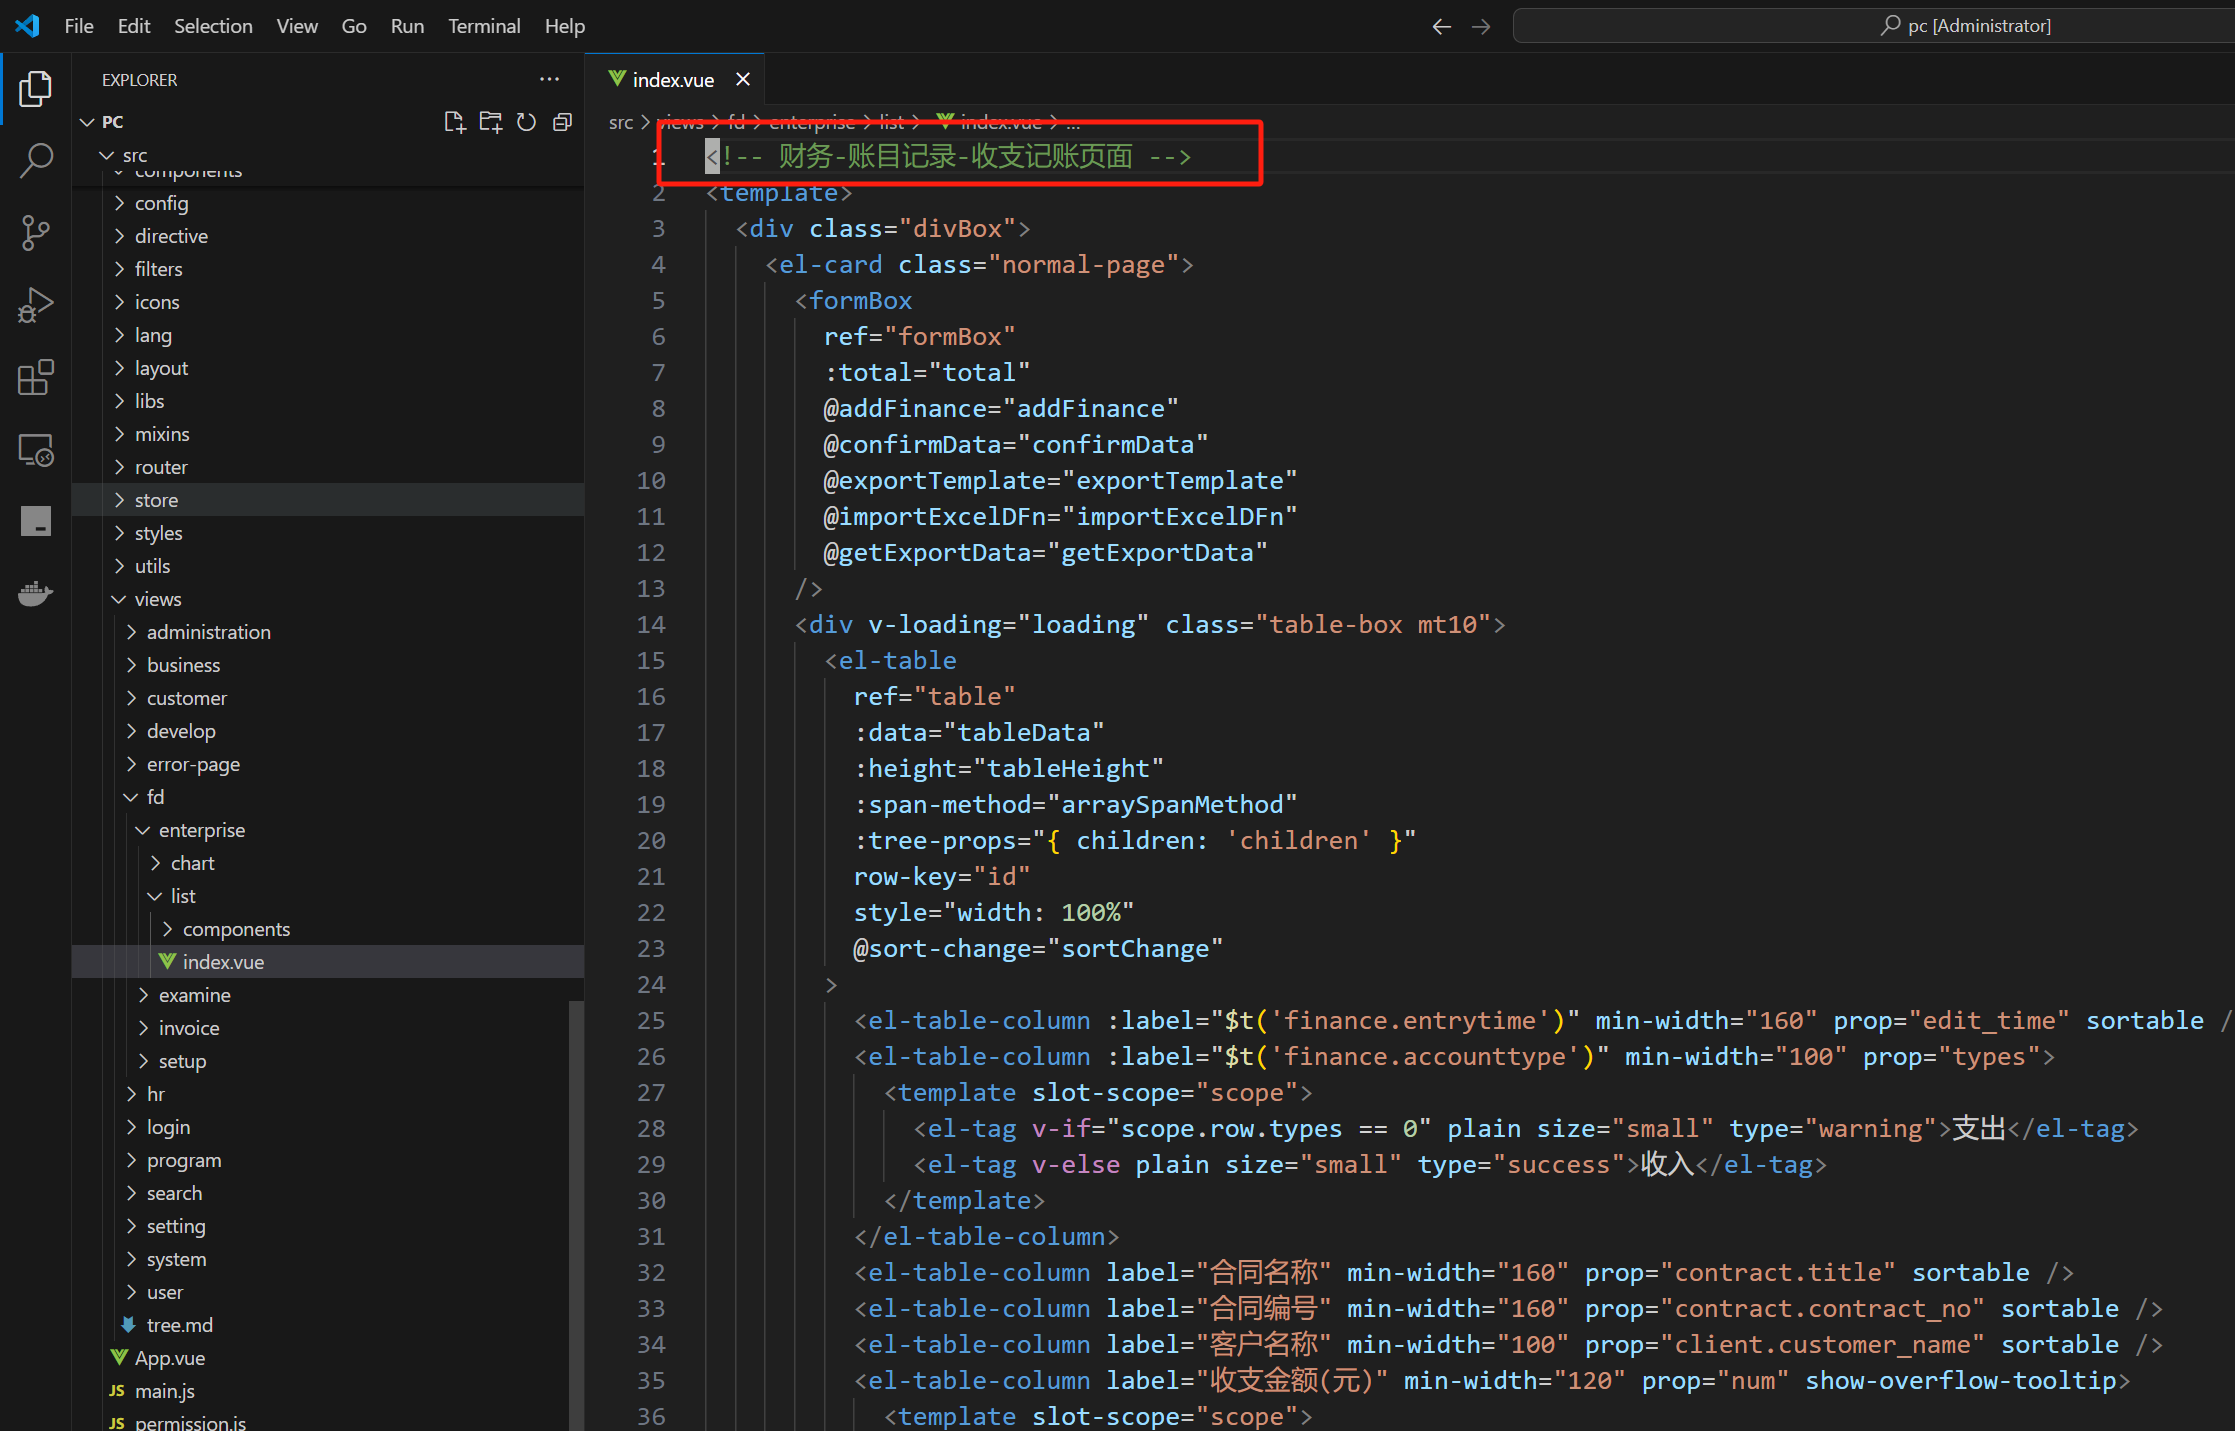Open the Go menu

[354, 26]
